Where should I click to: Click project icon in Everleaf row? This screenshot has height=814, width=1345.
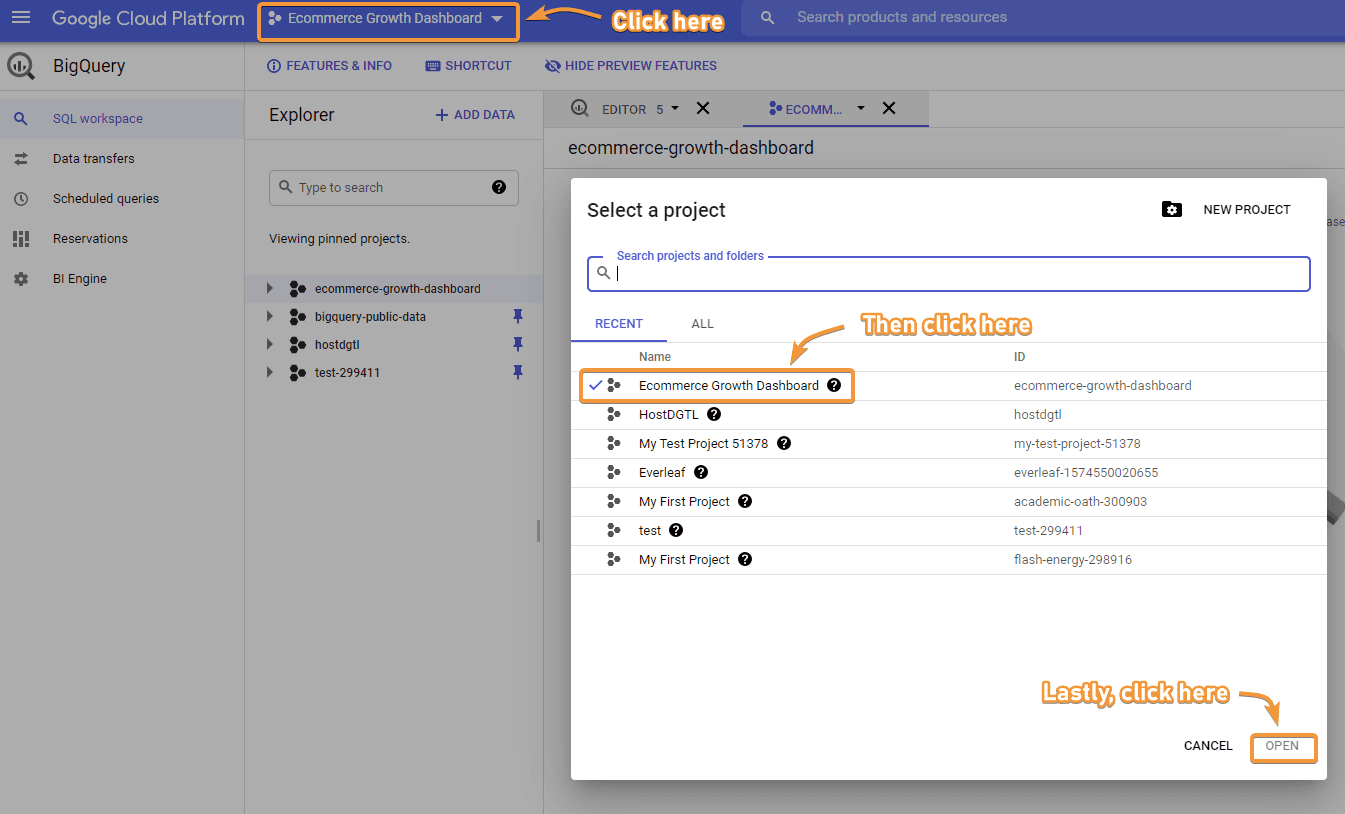614,472
